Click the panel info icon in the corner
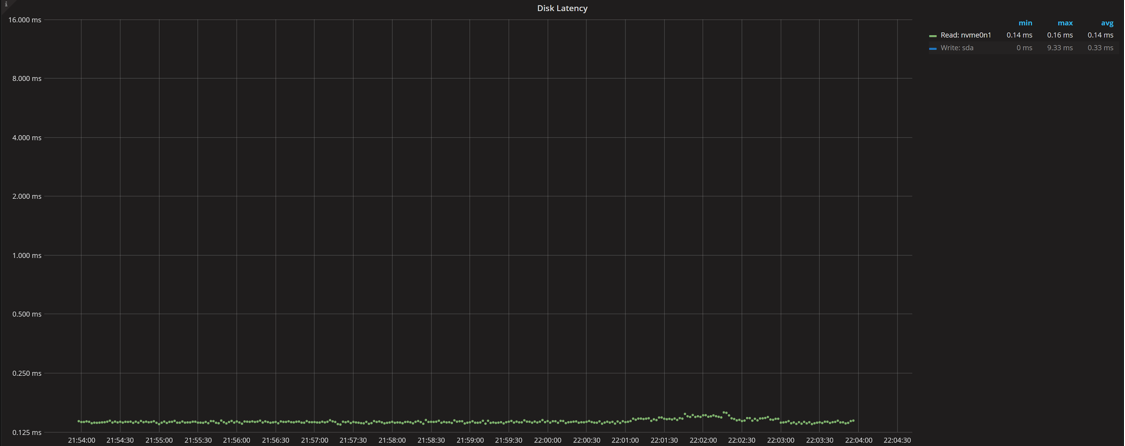The image size is (1125, 446). tap(6, 5)
